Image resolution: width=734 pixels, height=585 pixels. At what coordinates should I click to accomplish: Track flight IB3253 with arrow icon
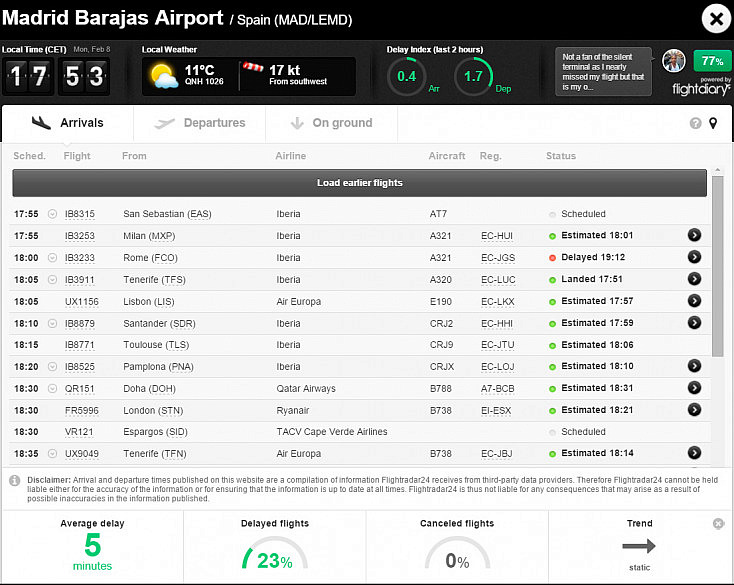click(x=694, y=235)
